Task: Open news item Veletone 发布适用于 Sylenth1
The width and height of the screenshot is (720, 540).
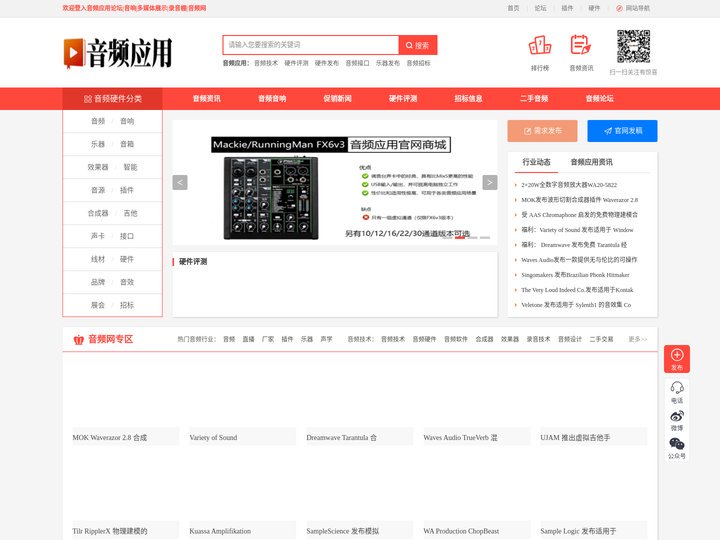Action: [x=576, y=305]
